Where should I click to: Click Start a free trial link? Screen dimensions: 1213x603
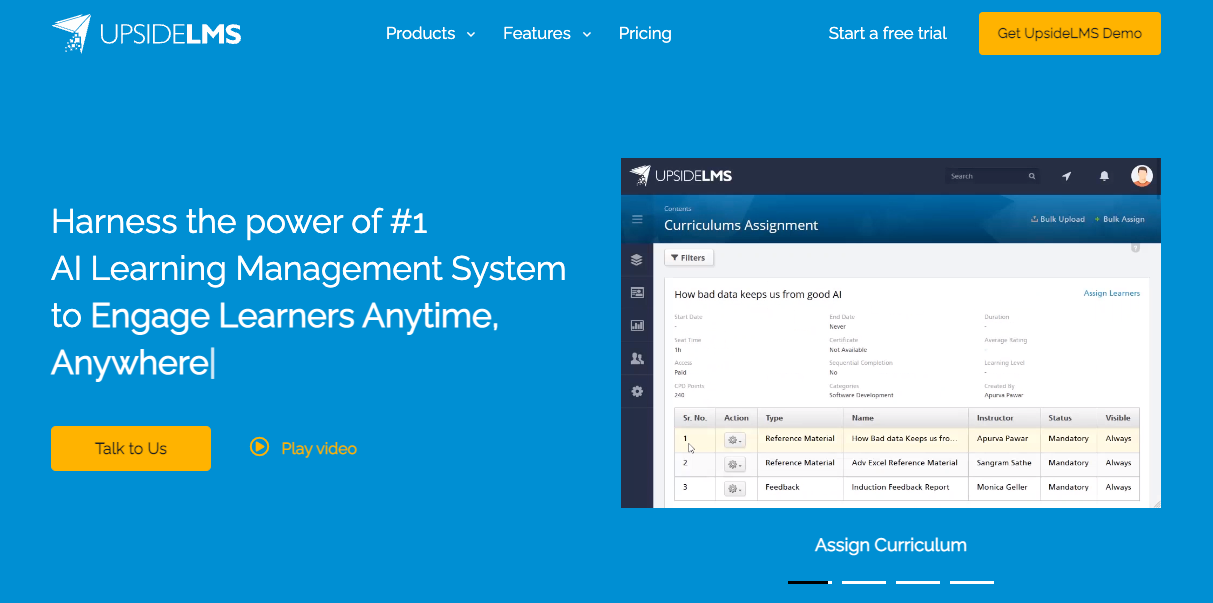click(x=888, y=33)
